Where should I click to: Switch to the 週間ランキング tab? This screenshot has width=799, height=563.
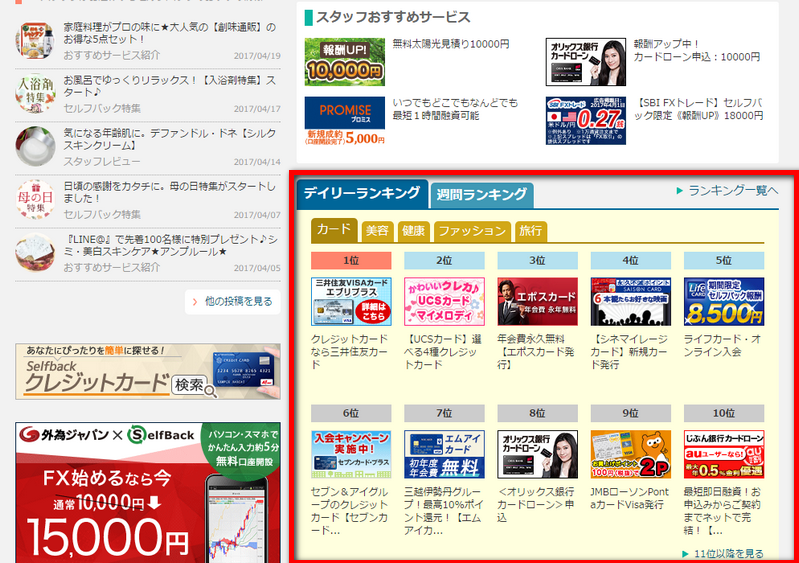pos(481,194)
